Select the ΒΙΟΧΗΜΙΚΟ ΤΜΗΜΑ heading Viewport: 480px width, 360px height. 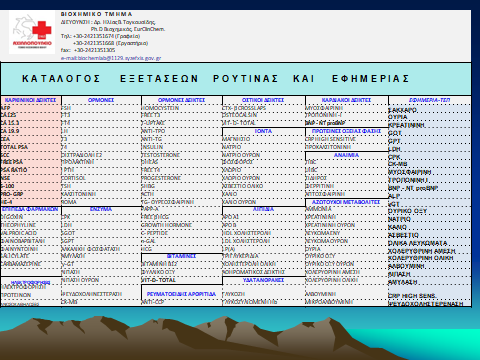pyautogui.click(x=97, y=14)
